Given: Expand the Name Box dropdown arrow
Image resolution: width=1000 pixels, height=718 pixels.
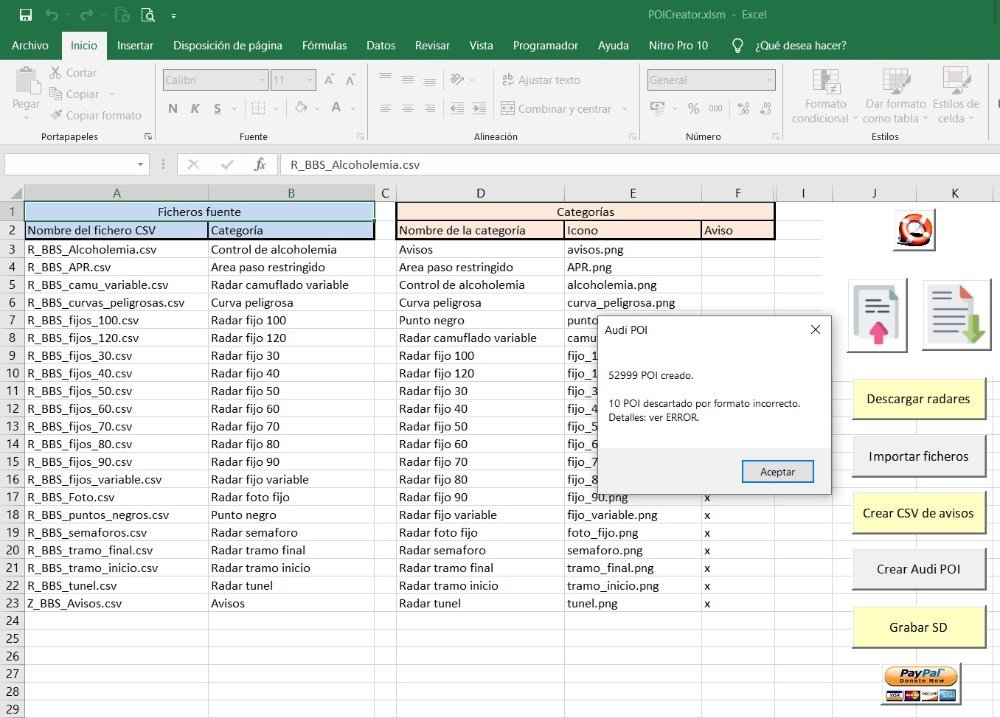Looking at the screenshot, I should point(140,165).
